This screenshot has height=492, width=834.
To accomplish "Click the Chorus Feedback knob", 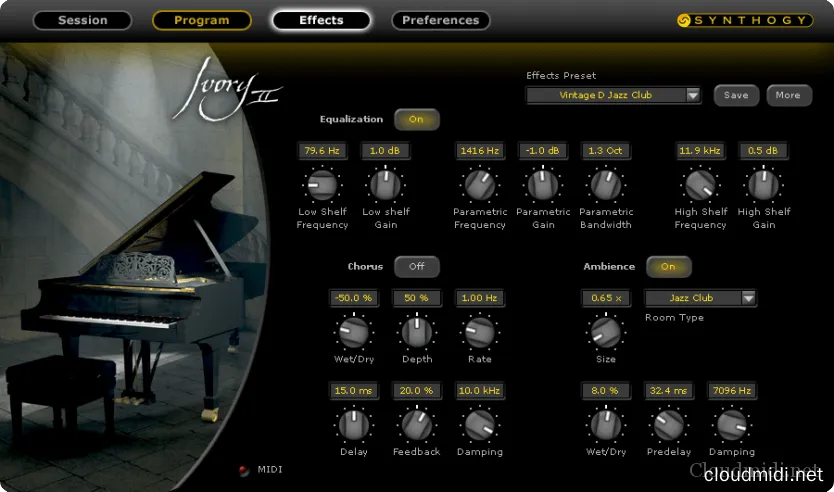I will (x=416, y=424).
